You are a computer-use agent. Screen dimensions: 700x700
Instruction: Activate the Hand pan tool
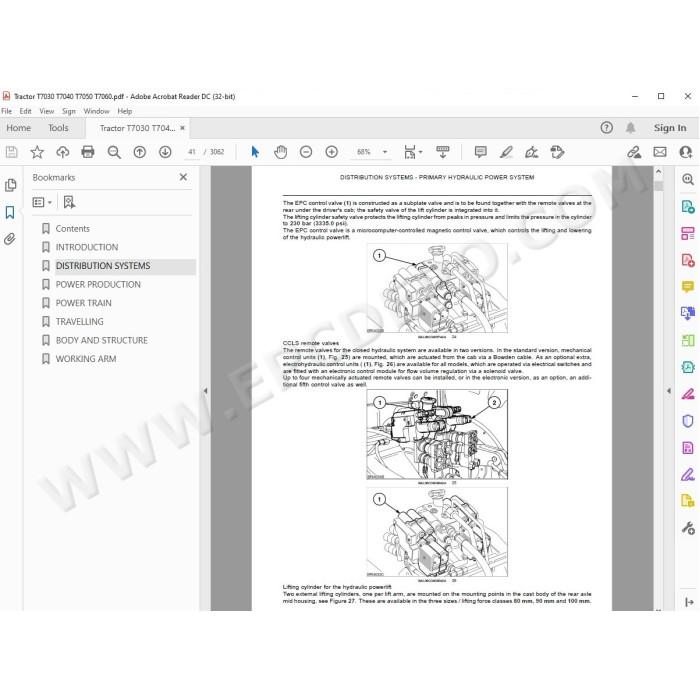[x=280, y=152]
